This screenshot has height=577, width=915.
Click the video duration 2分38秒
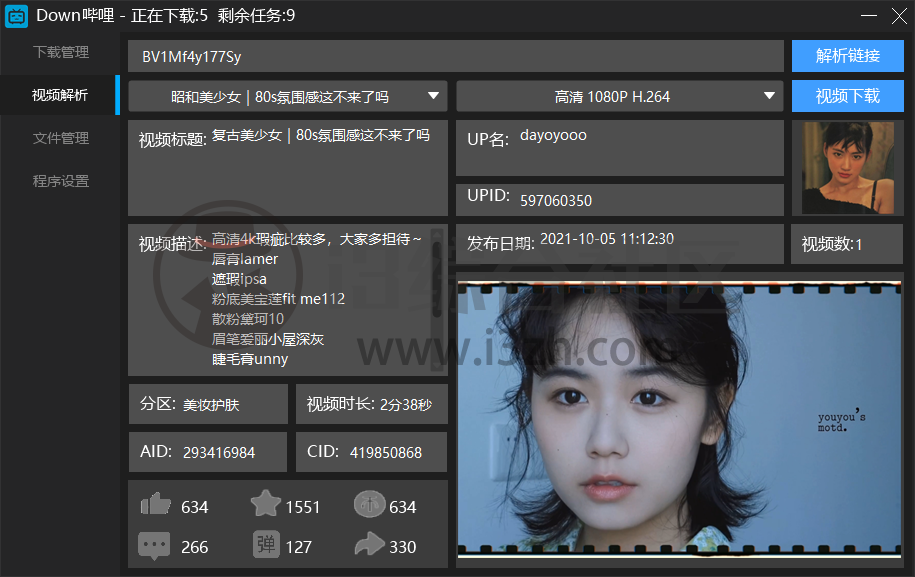coord(406,405)
